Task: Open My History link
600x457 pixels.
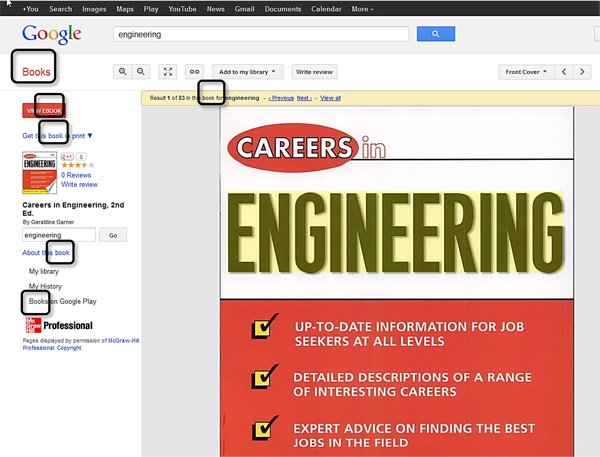Action: (x=45, y=286)
